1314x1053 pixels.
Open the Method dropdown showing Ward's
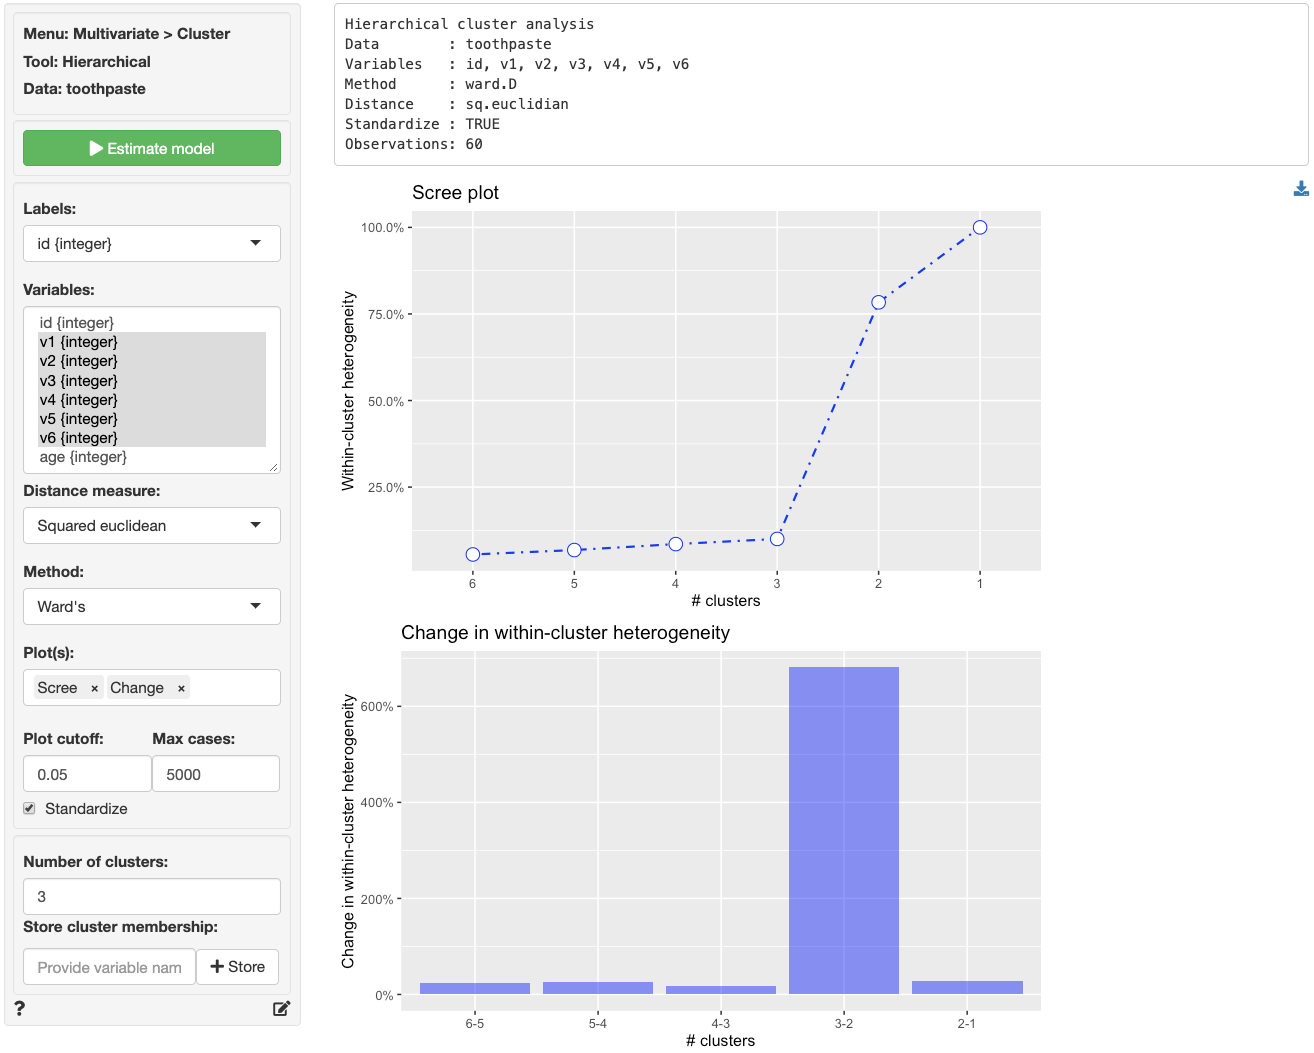[151, 607]
